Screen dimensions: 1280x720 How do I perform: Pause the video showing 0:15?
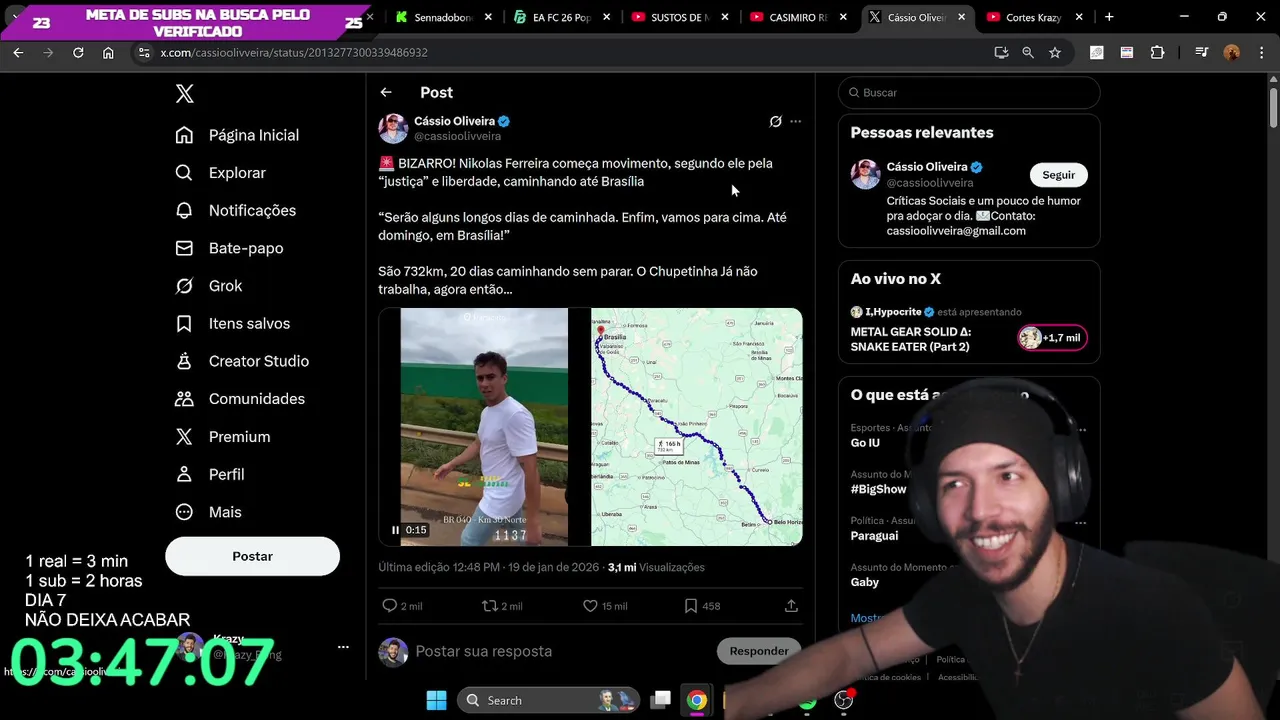point(396,530)
